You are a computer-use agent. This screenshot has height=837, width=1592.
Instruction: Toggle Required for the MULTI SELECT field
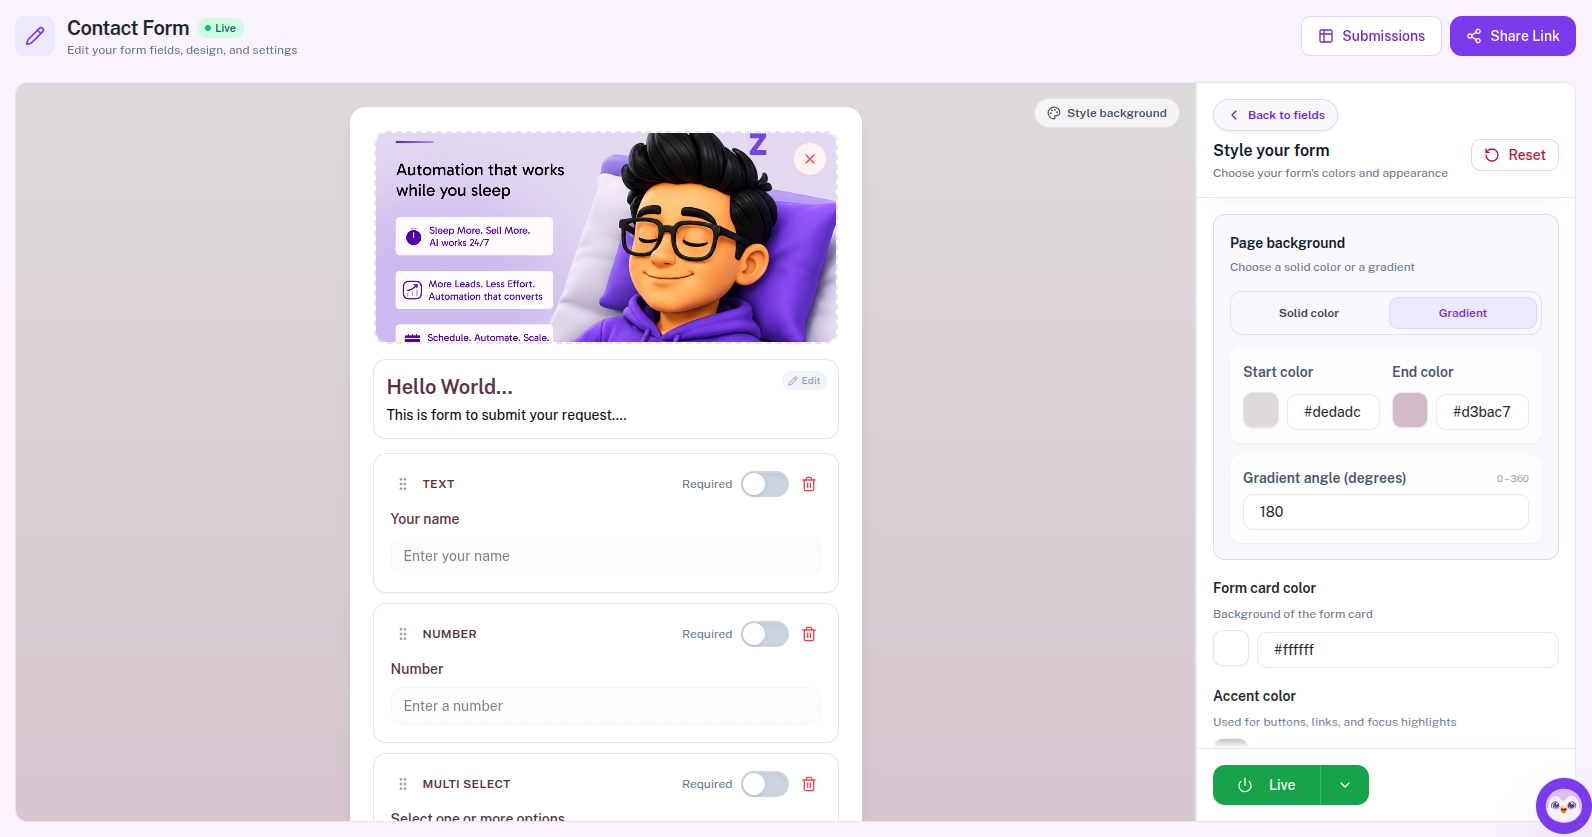pyautogui.click(x=765, y=784)
